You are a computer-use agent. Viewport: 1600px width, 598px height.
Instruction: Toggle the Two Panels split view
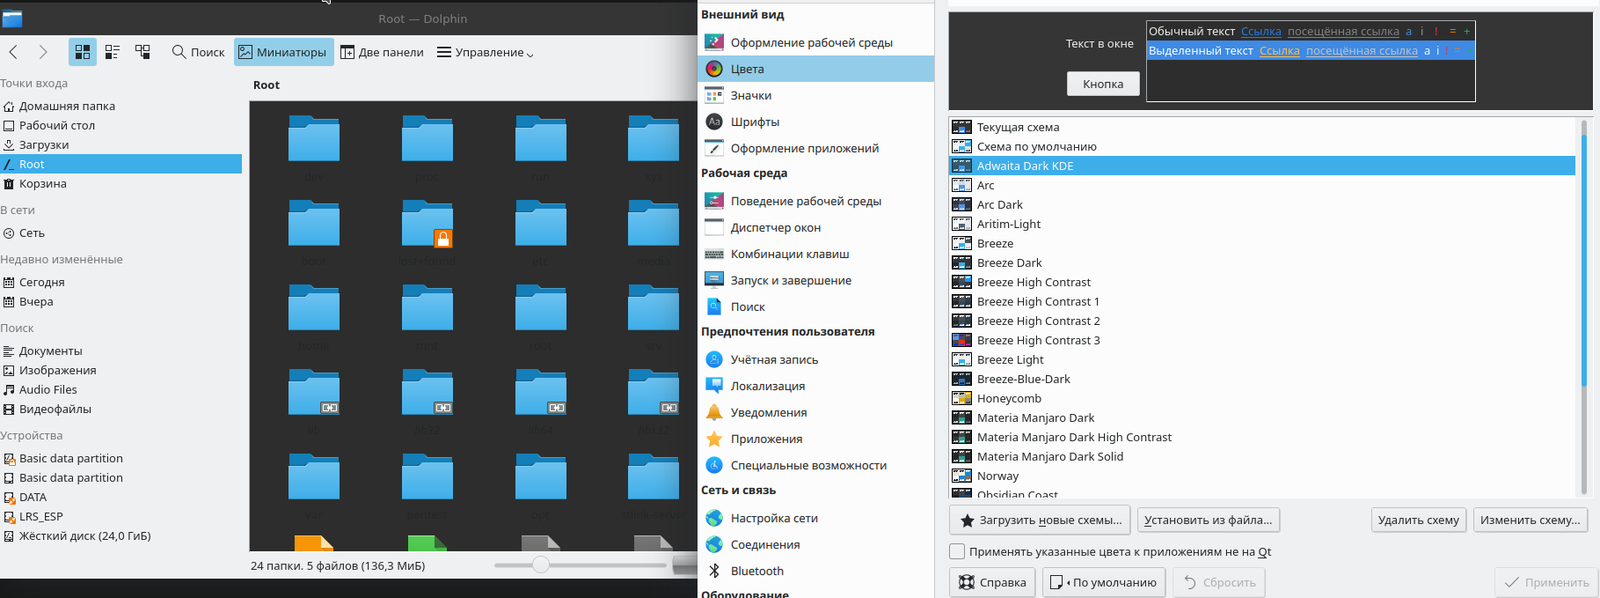(x=381, y=52)
